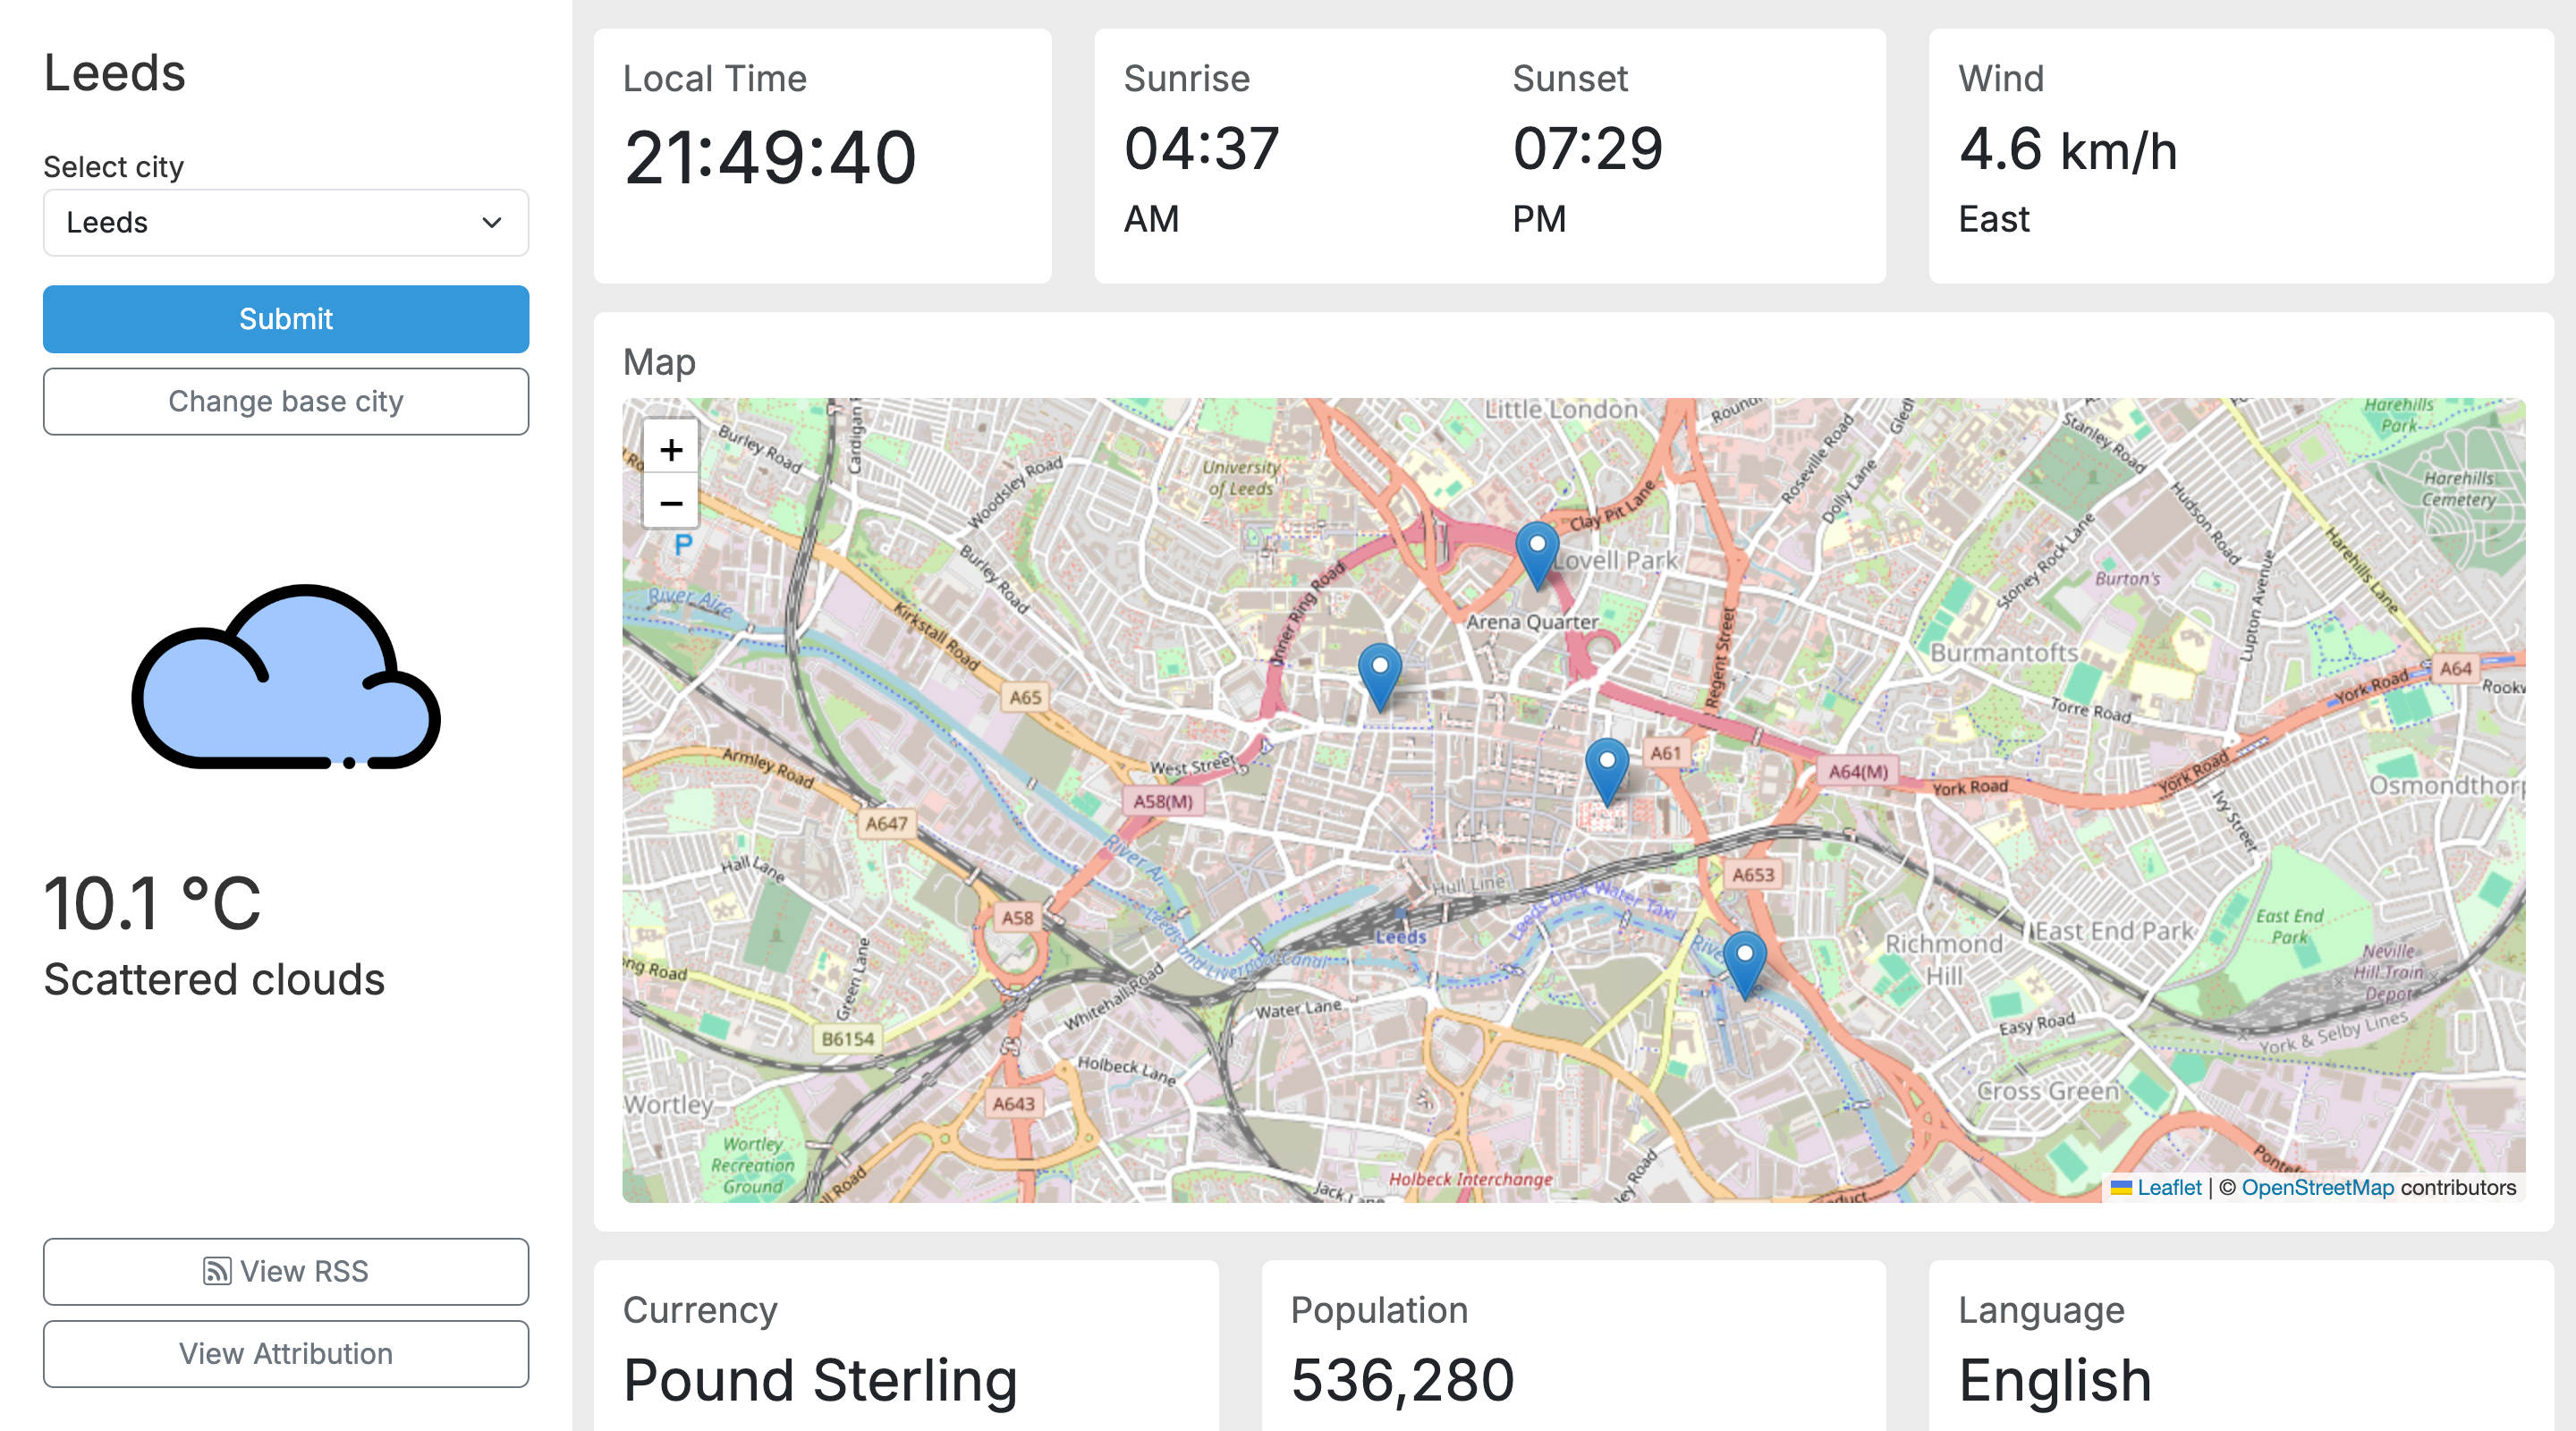Open the OpenStreetMap attribution link

coord(2317,1188)
